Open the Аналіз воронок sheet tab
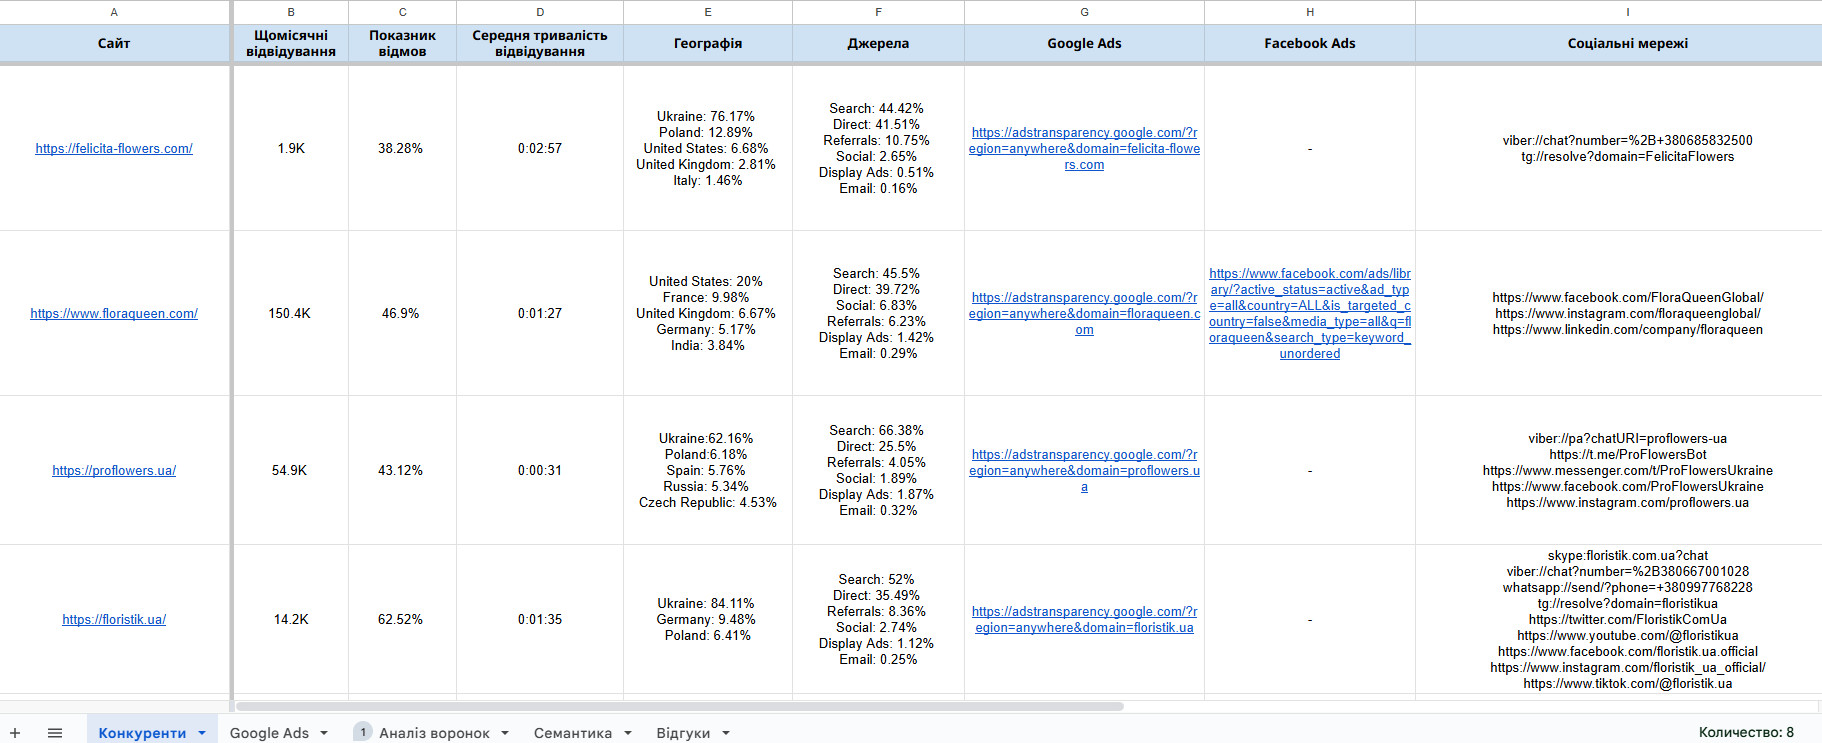The height and width of the screenshot is (743, 1822). tap(434, 733)
